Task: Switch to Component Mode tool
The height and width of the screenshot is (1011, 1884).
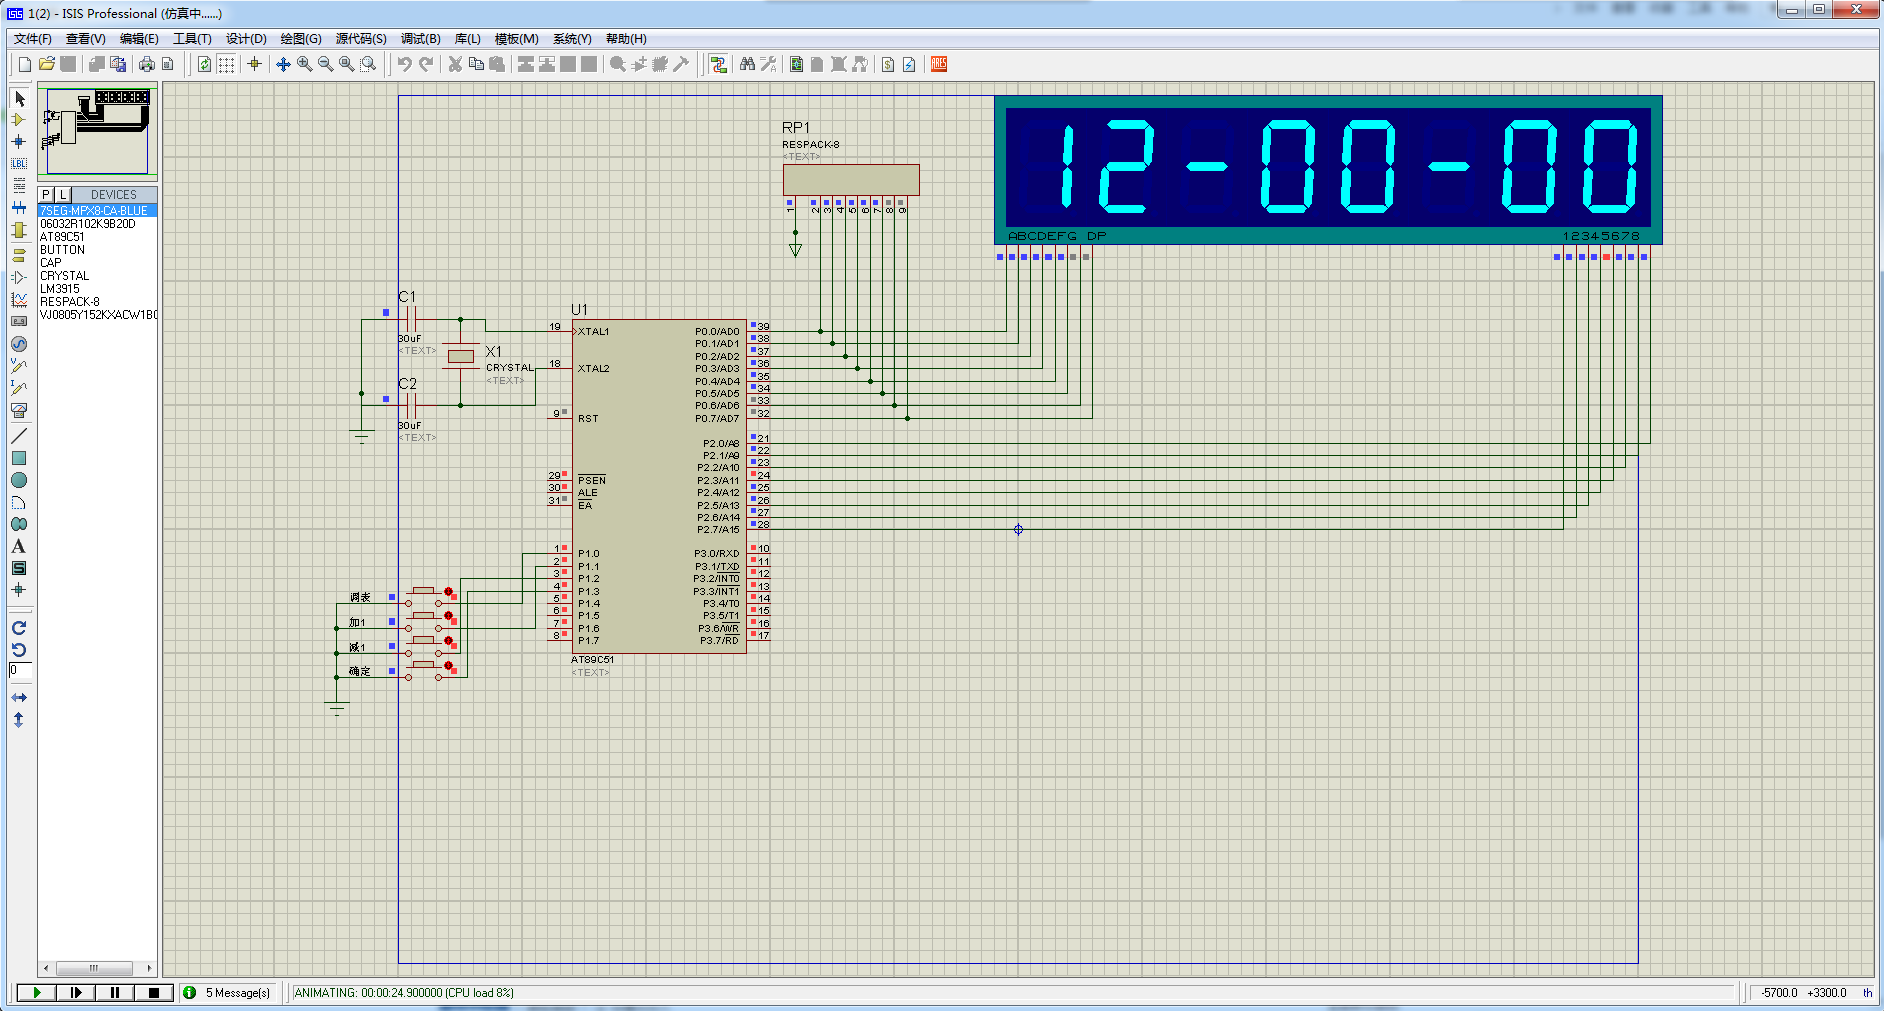Action: point(19,120)
